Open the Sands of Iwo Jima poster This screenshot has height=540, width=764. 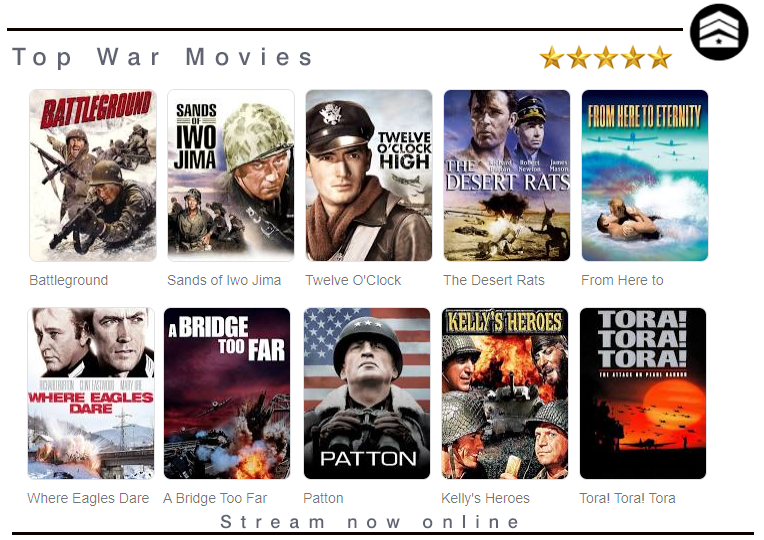click(x=231, y=175)
